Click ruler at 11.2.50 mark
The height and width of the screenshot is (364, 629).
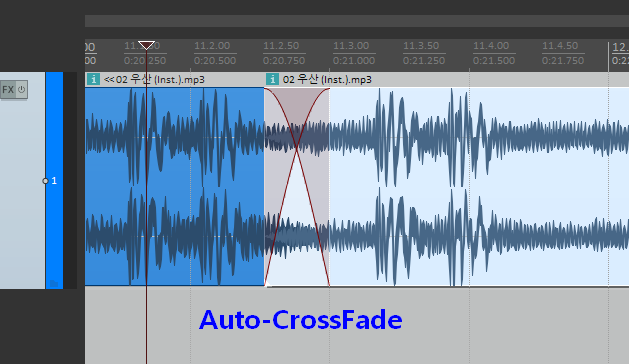point(281,46)
